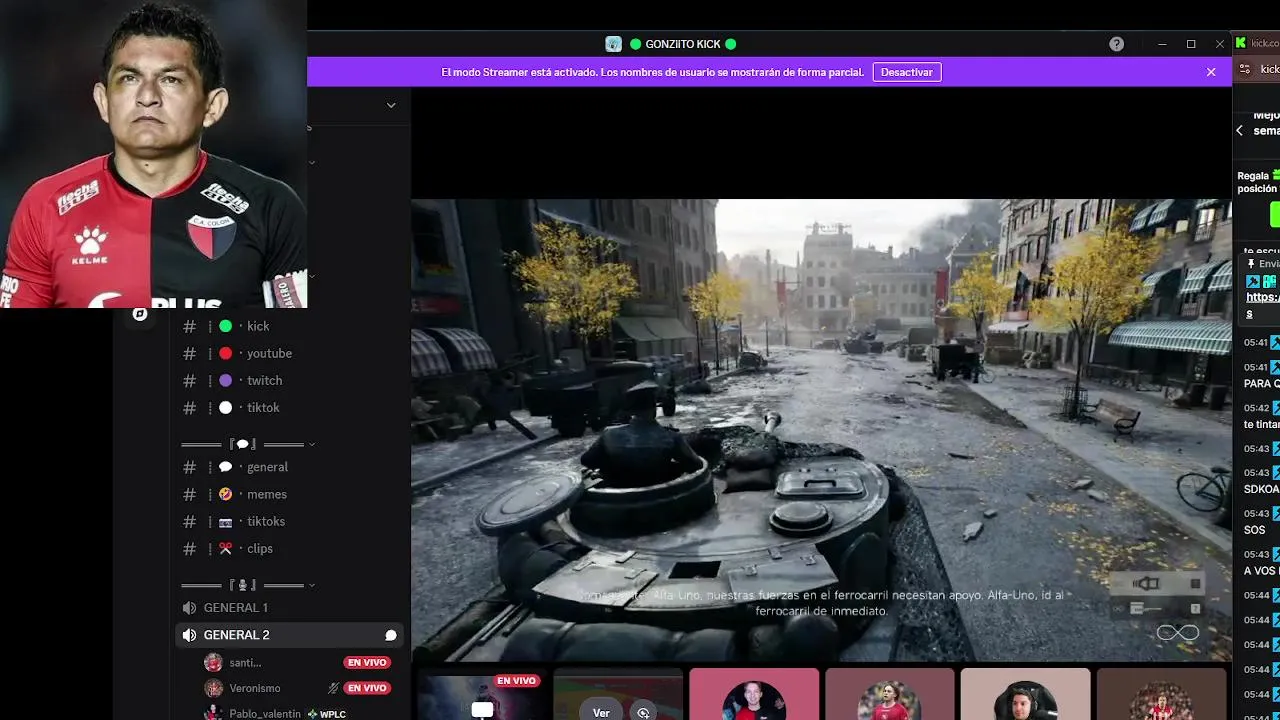The image size is (1280, 720).
Task: Open the https link in Kick chat
Action: point(1262,297)
